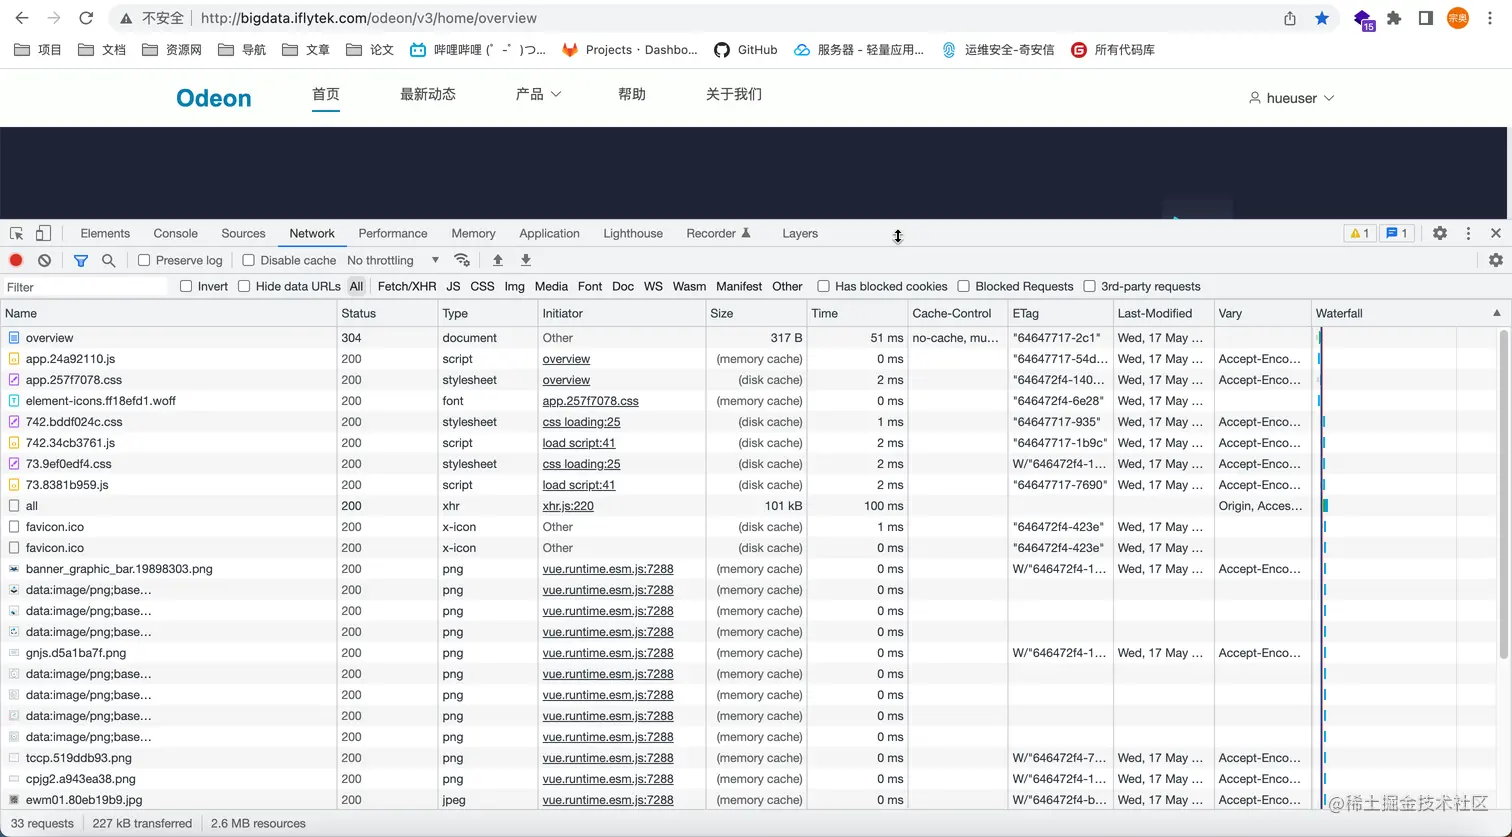This screenshot has height=837, width=1512.
Task: Click the browser back arrow
Action: 22,18
